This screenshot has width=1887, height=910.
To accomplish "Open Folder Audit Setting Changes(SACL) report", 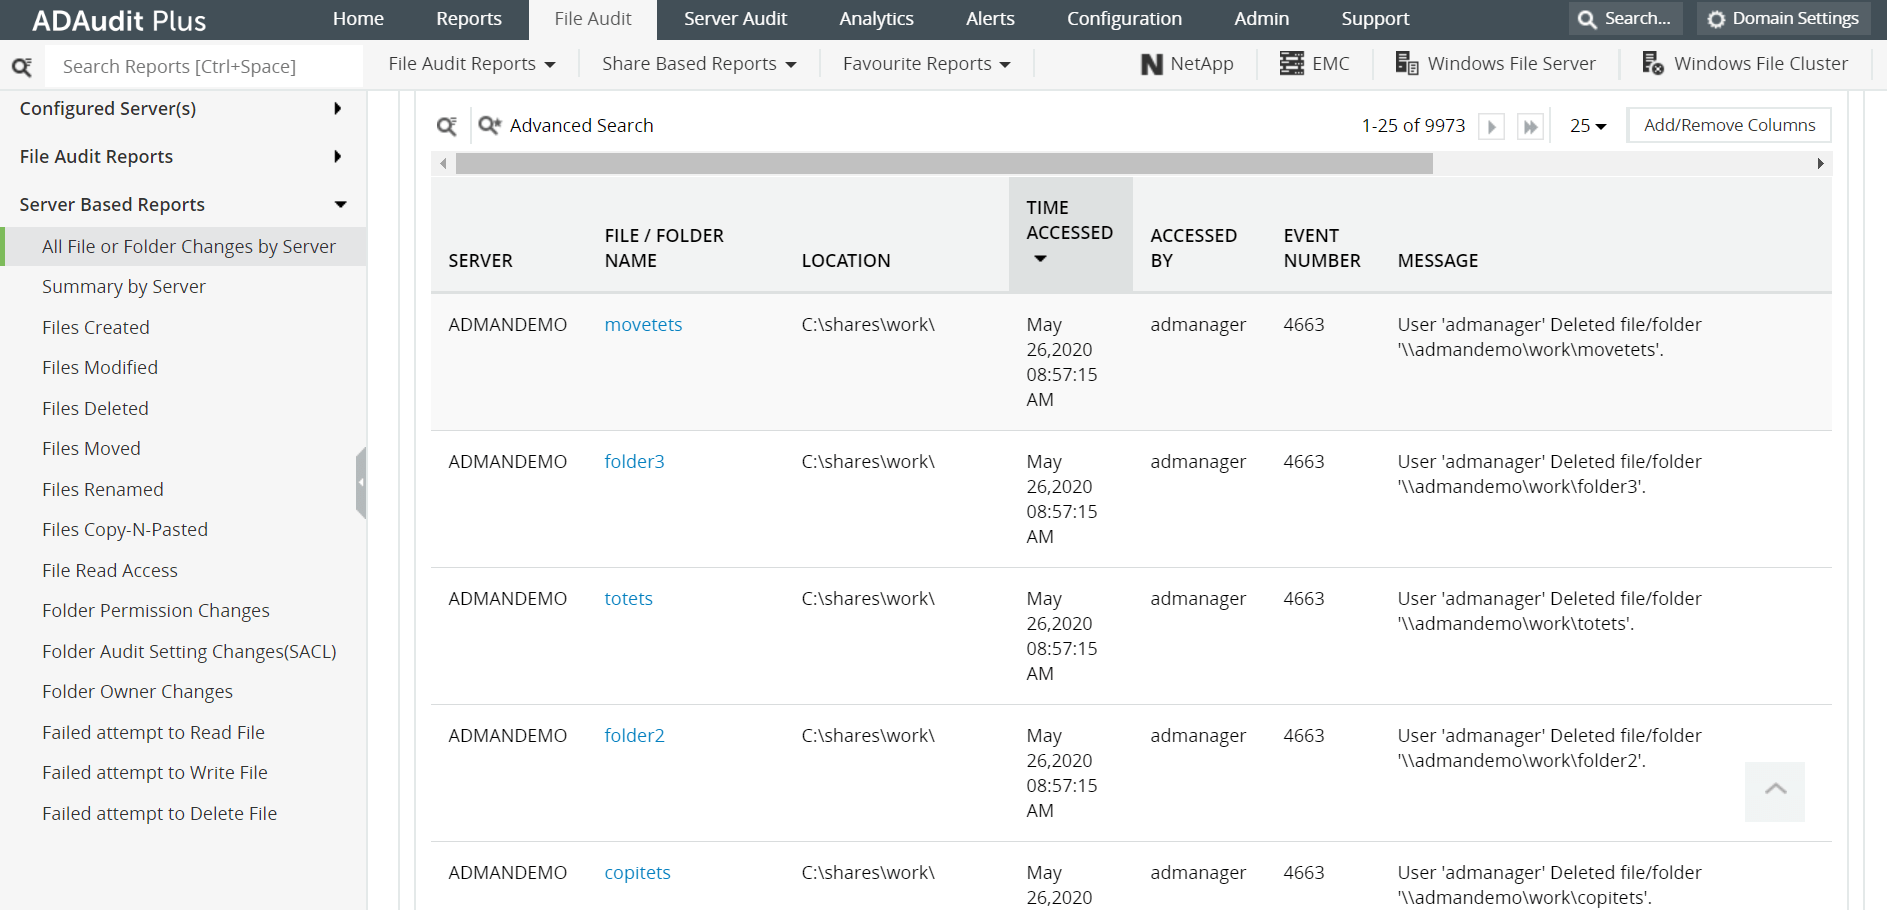I will tap(189, 652).
